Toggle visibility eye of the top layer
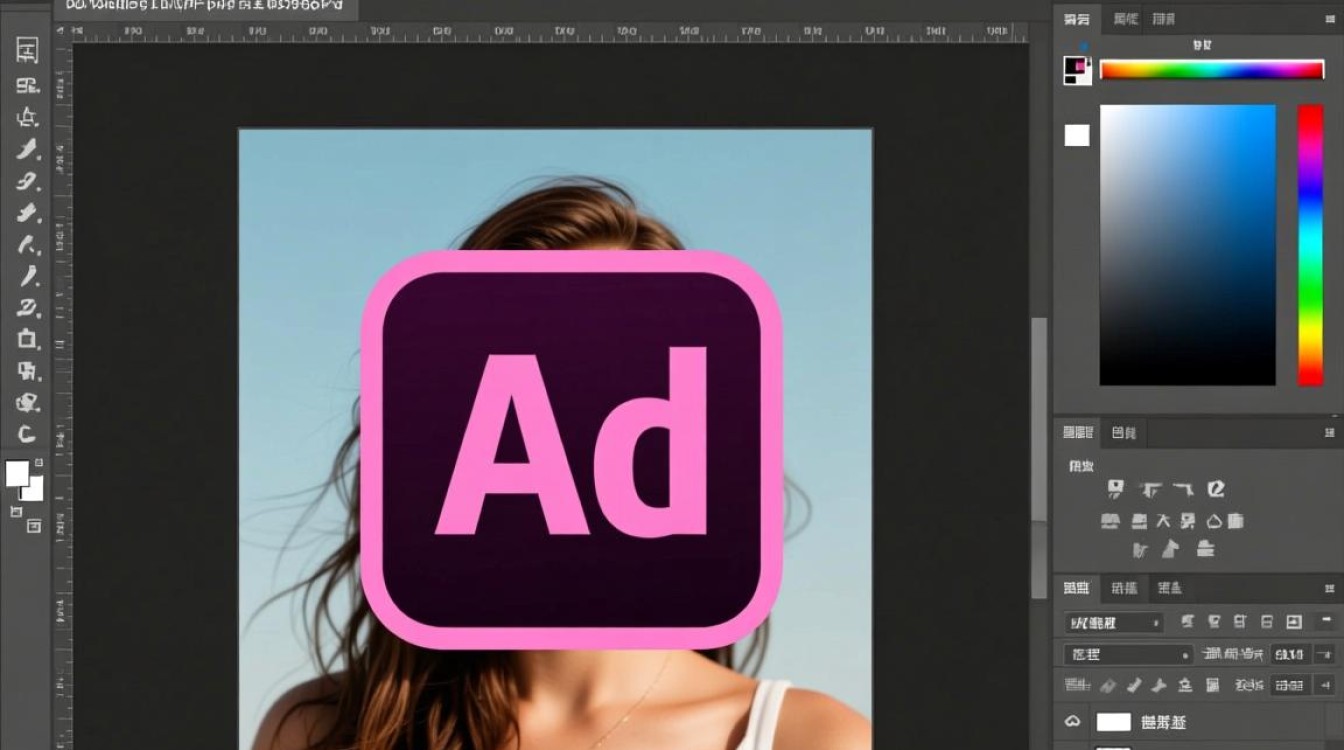 [x=1073, y=721]
